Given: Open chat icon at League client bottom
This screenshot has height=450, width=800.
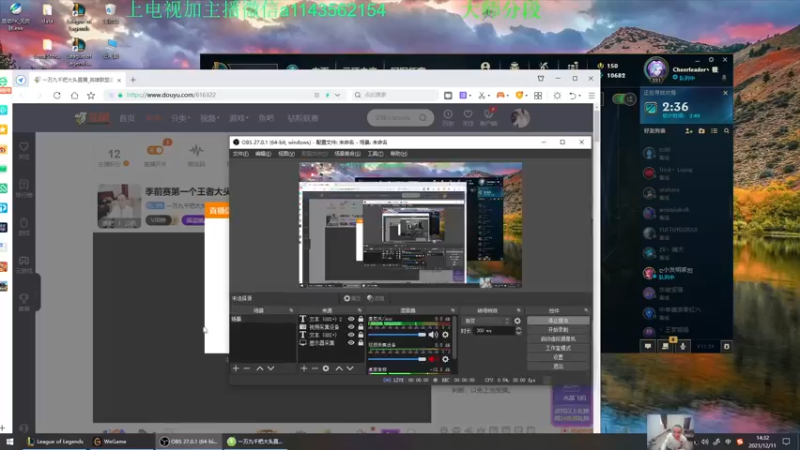Looking at the screenshot, I should point(648,346).
